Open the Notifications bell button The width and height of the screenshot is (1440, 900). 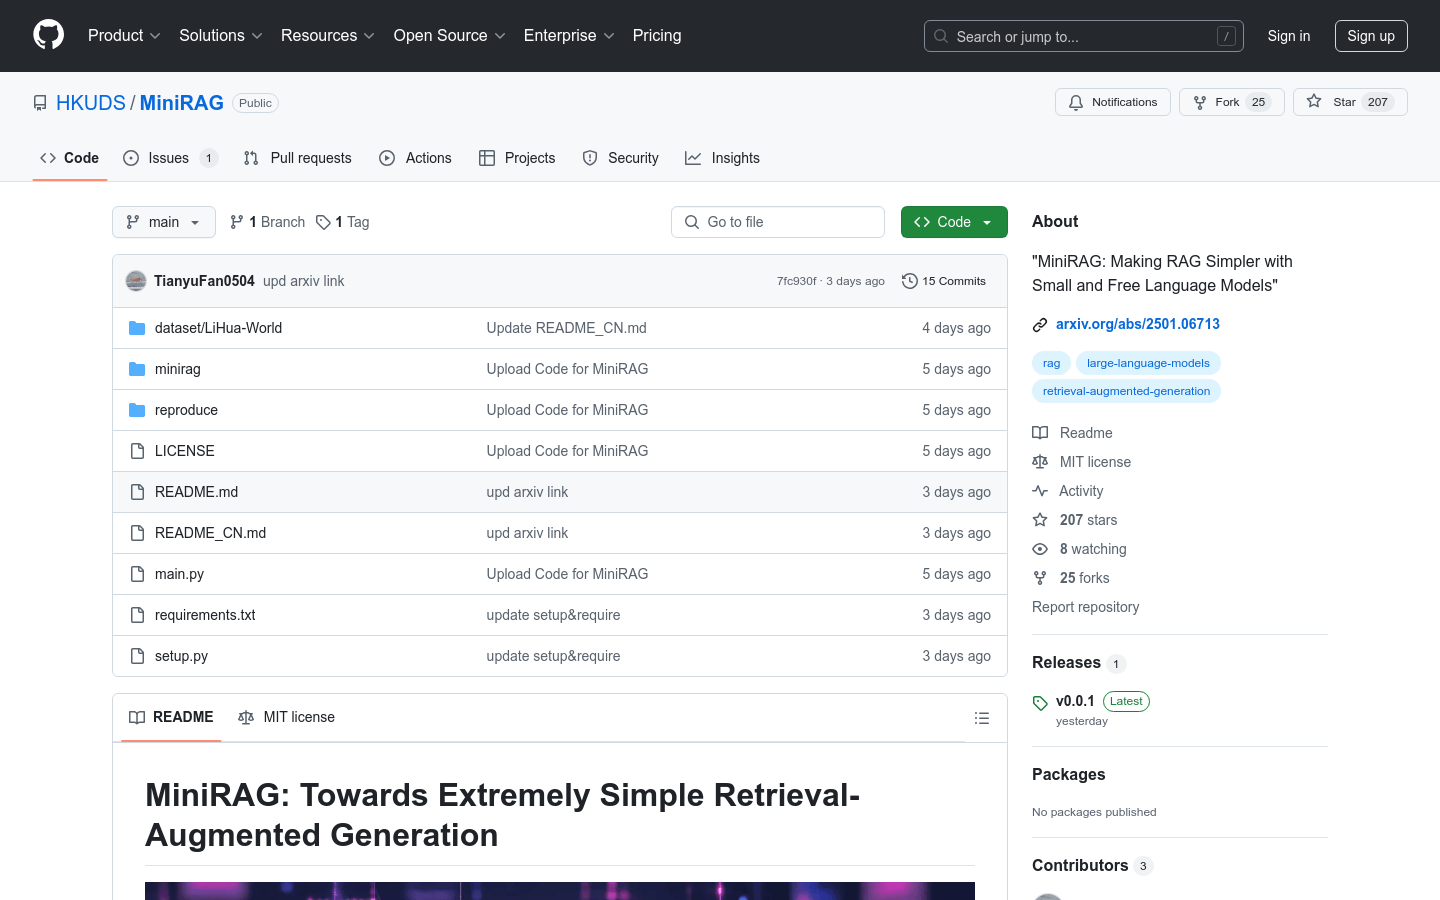pos(1112,102)
